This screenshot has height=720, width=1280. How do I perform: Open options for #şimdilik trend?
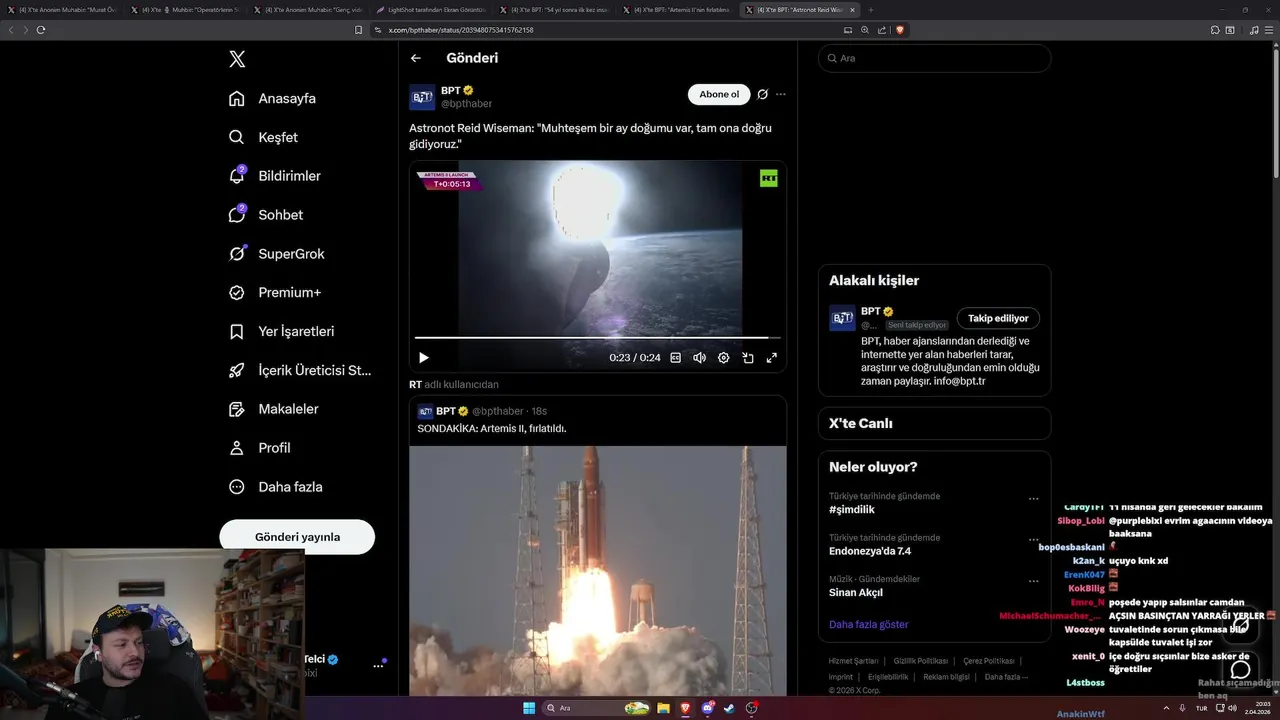coord(1034,499)
